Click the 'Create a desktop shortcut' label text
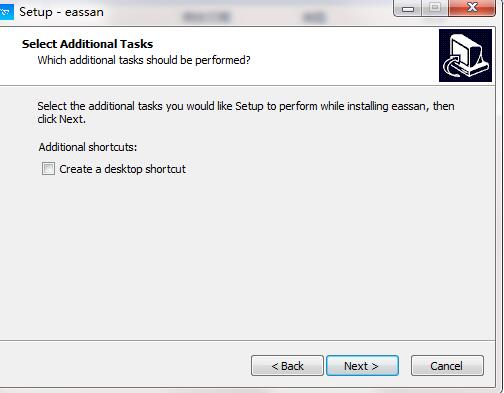This screenshot has width=504, height=393. pos(122,169)
